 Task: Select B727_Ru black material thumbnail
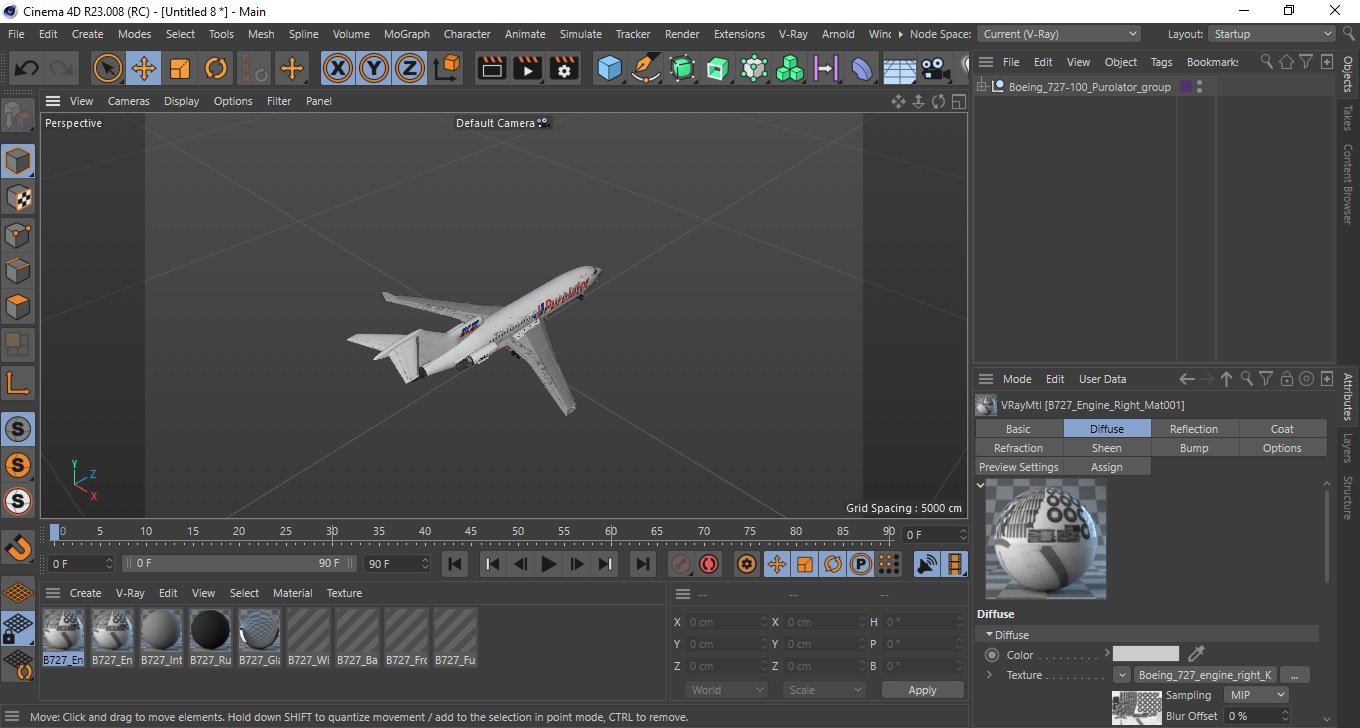point(210,637)
